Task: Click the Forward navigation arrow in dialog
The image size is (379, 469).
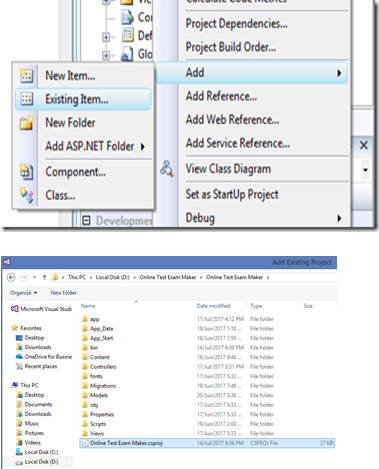Action: coord(24,277)
